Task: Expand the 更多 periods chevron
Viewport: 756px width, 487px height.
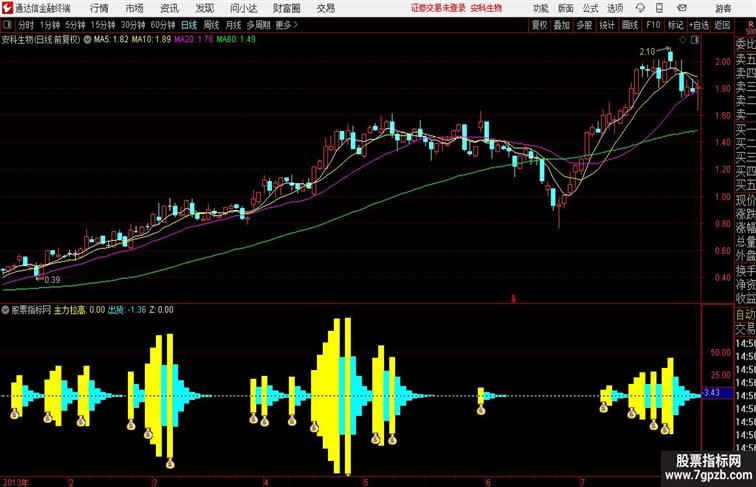Action: point(296,25)
